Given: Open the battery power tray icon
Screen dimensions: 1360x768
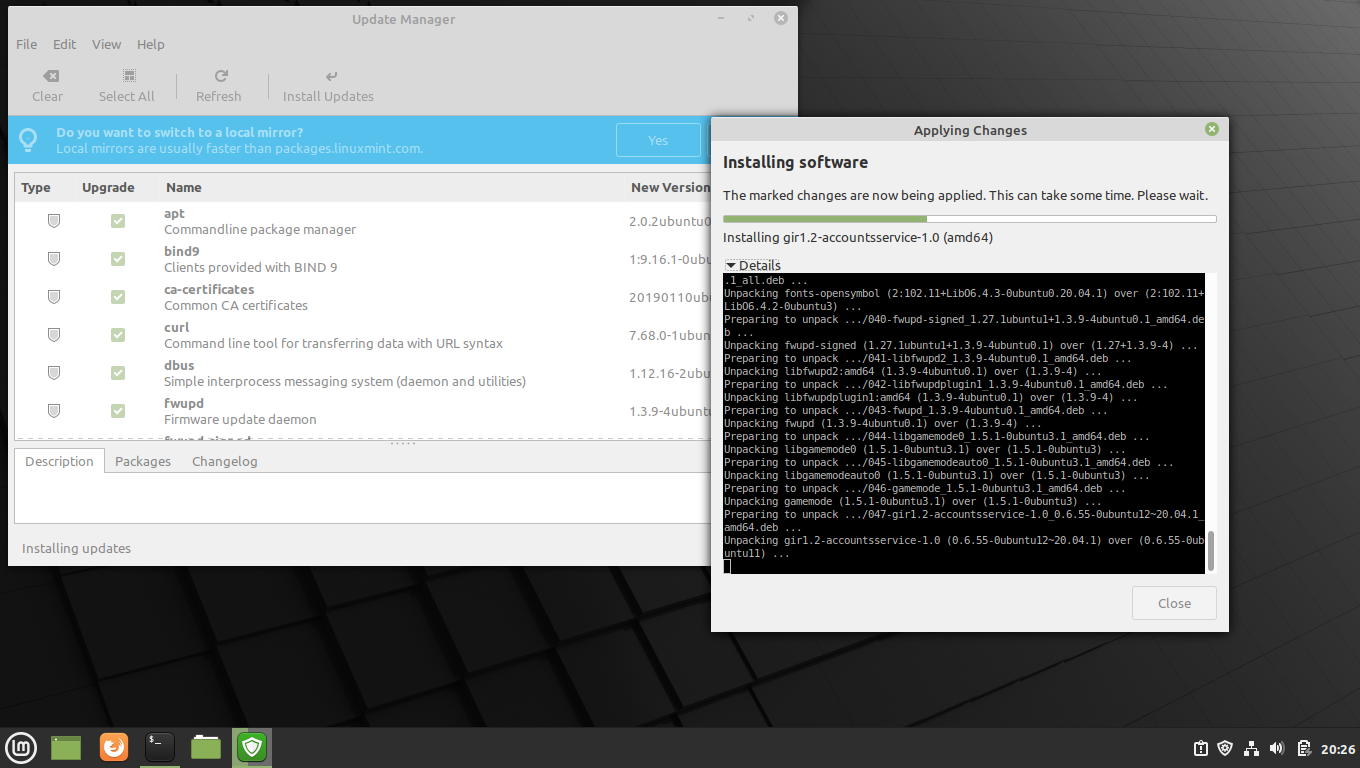Looking at the screenshot, I should pyautogui.click(x=1304, y=748).
